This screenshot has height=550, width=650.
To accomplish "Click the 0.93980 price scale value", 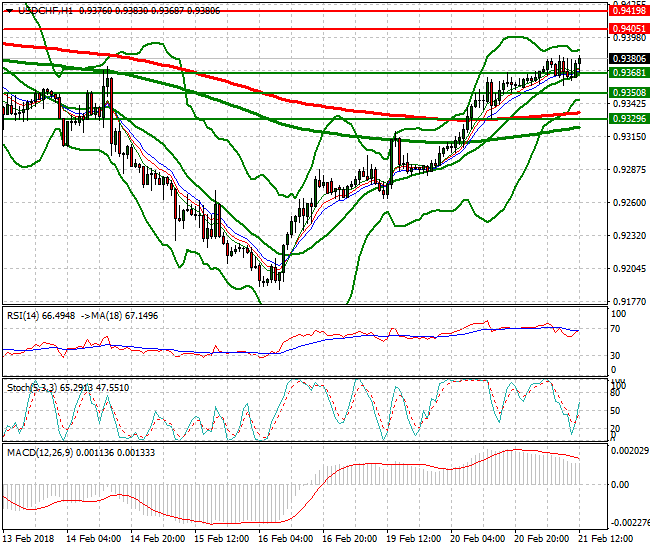I will [629, 38].
